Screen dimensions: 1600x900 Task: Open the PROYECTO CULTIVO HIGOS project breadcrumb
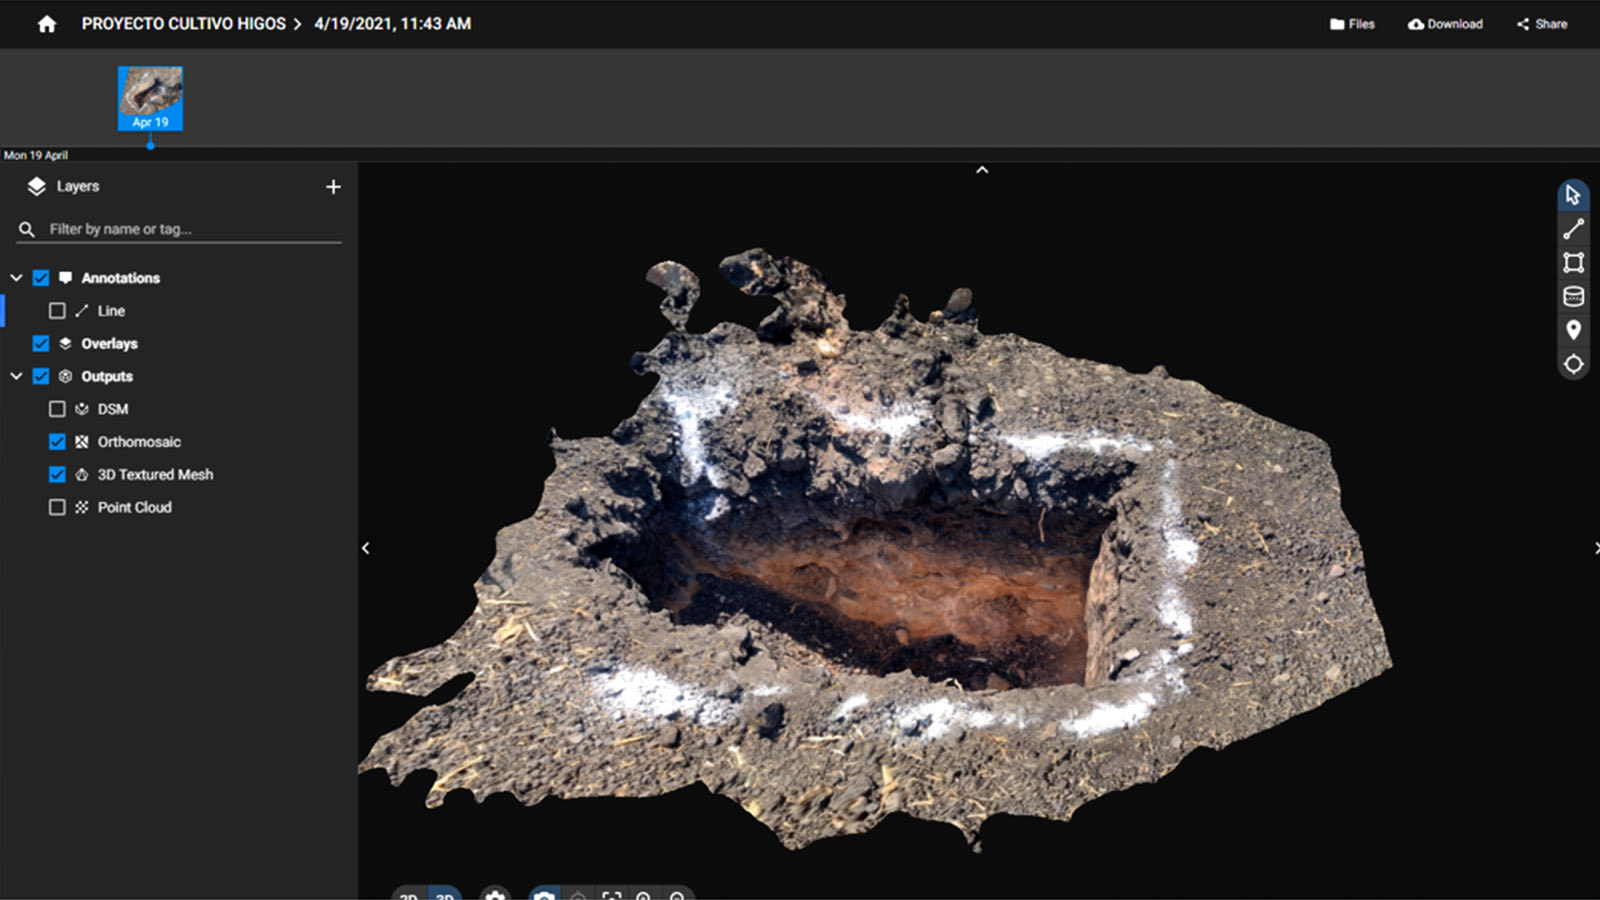click(x=183, y=24)
